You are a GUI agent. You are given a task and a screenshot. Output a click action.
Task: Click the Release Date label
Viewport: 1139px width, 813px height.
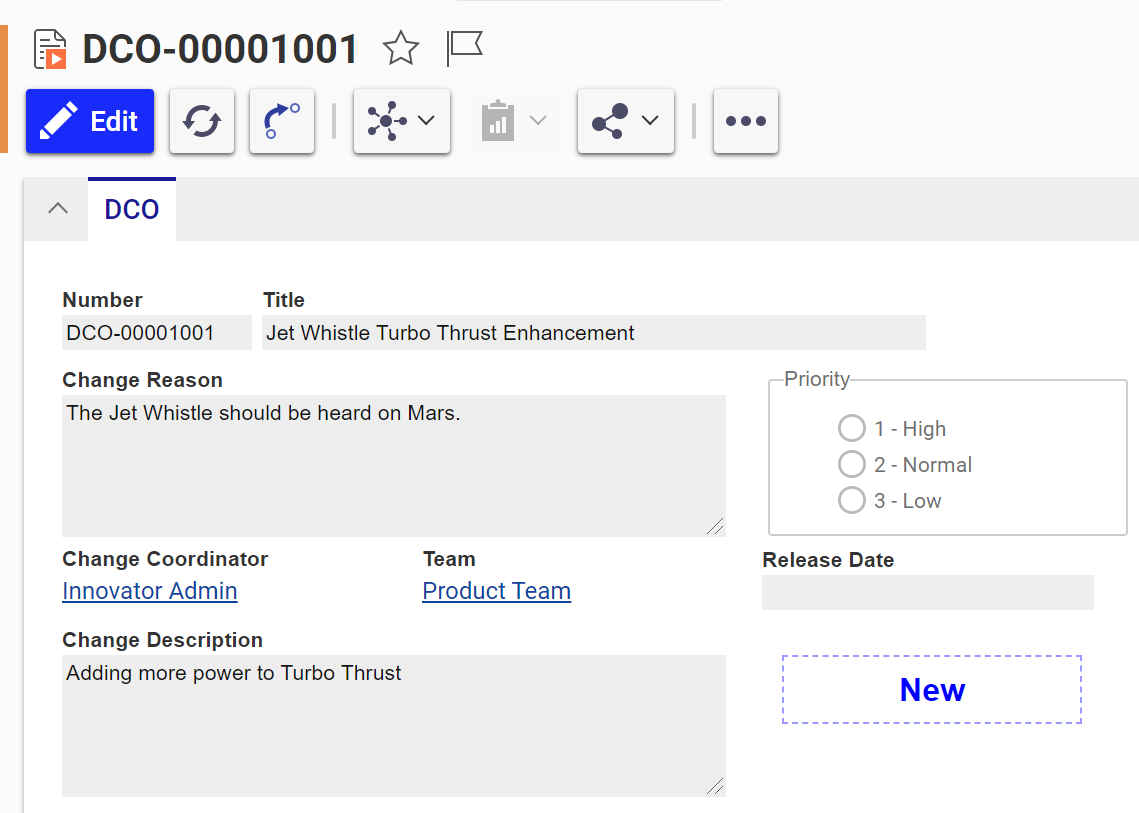click(x=828, y=560)
